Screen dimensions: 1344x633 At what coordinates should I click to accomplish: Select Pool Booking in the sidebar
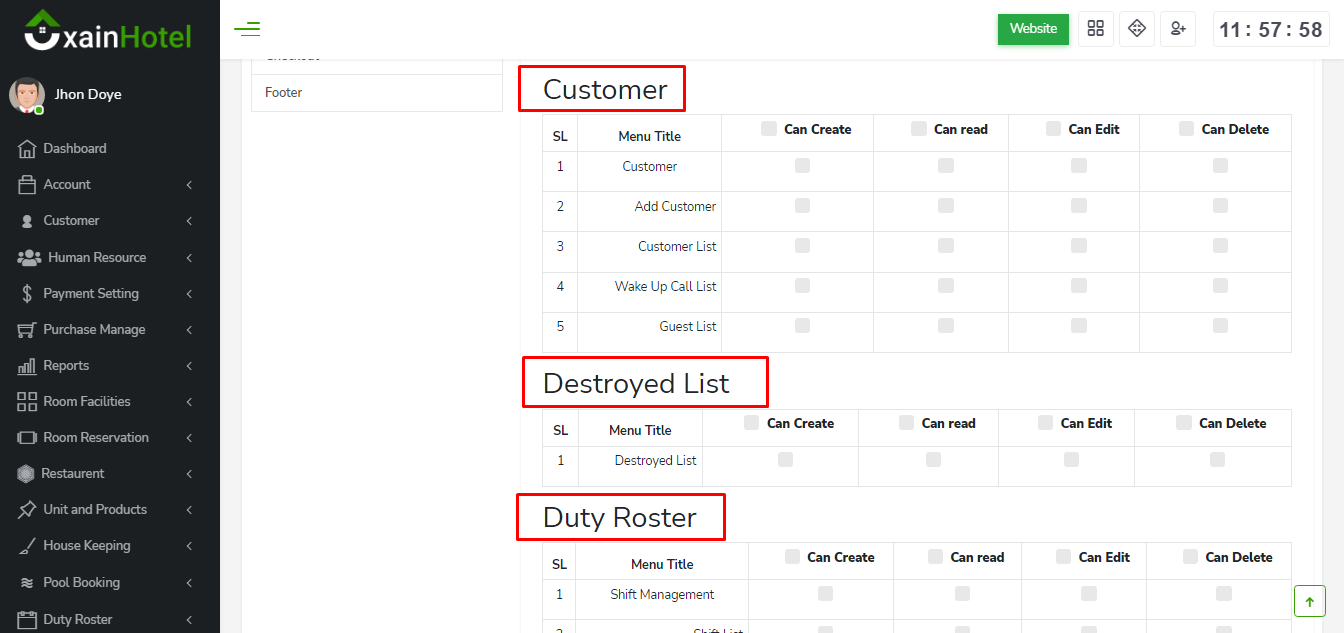(81, 583)
